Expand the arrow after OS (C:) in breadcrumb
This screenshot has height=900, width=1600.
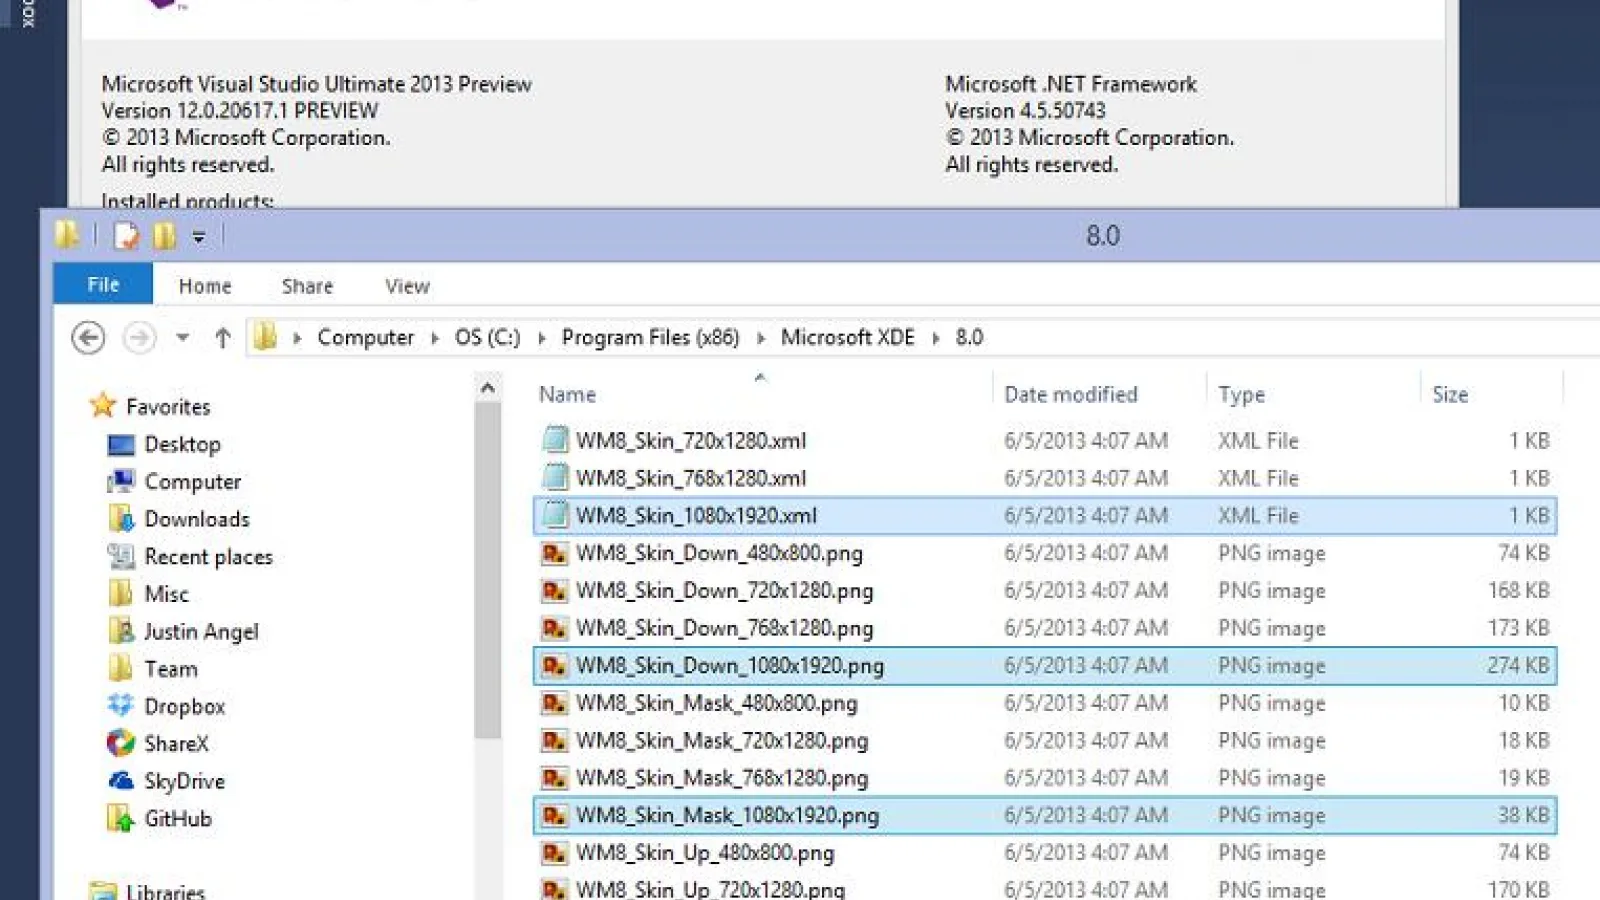click(542, 338)
